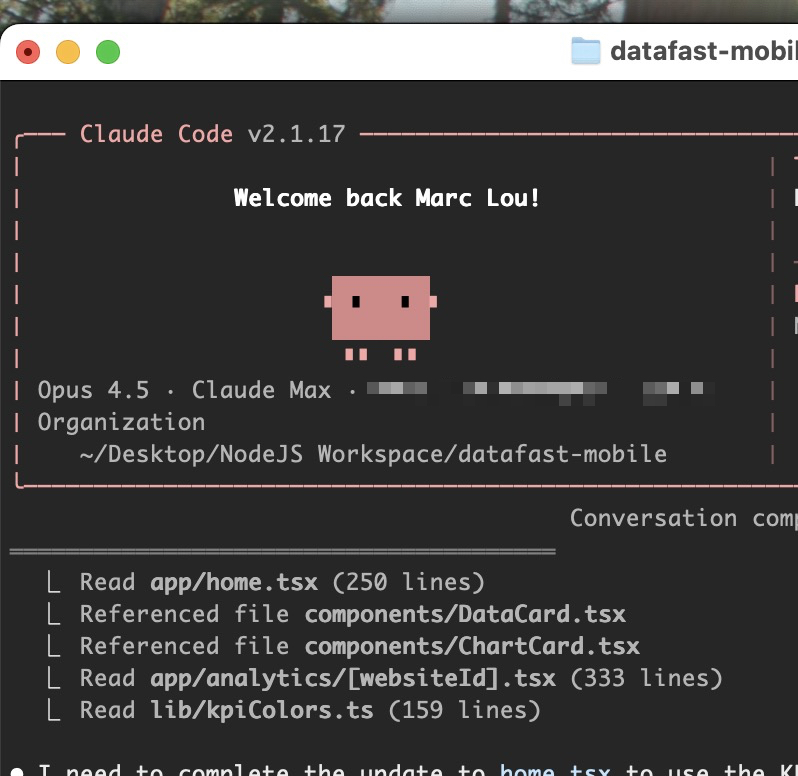Screen dimensions: 798x776
Task: Click the 'Opus 4.5' model label
Action: [x=94, y=390]
